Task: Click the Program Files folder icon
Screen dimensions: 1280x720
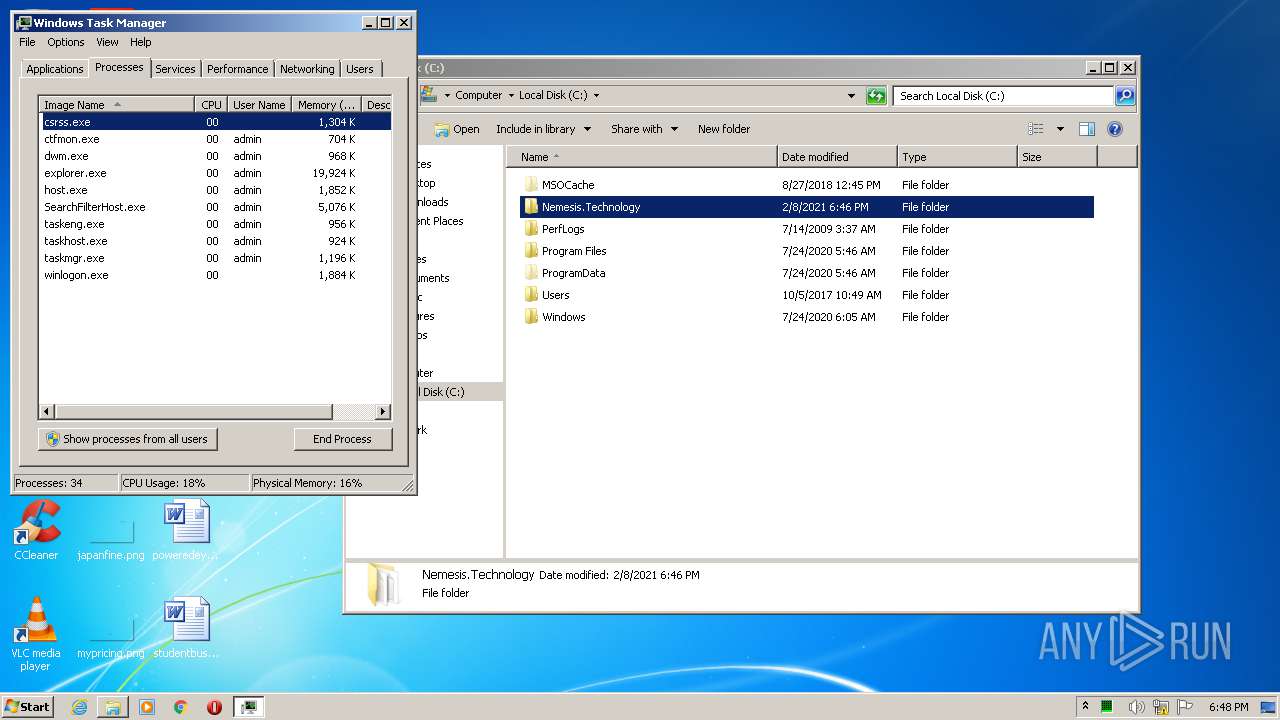Action: tap(531, 251)
